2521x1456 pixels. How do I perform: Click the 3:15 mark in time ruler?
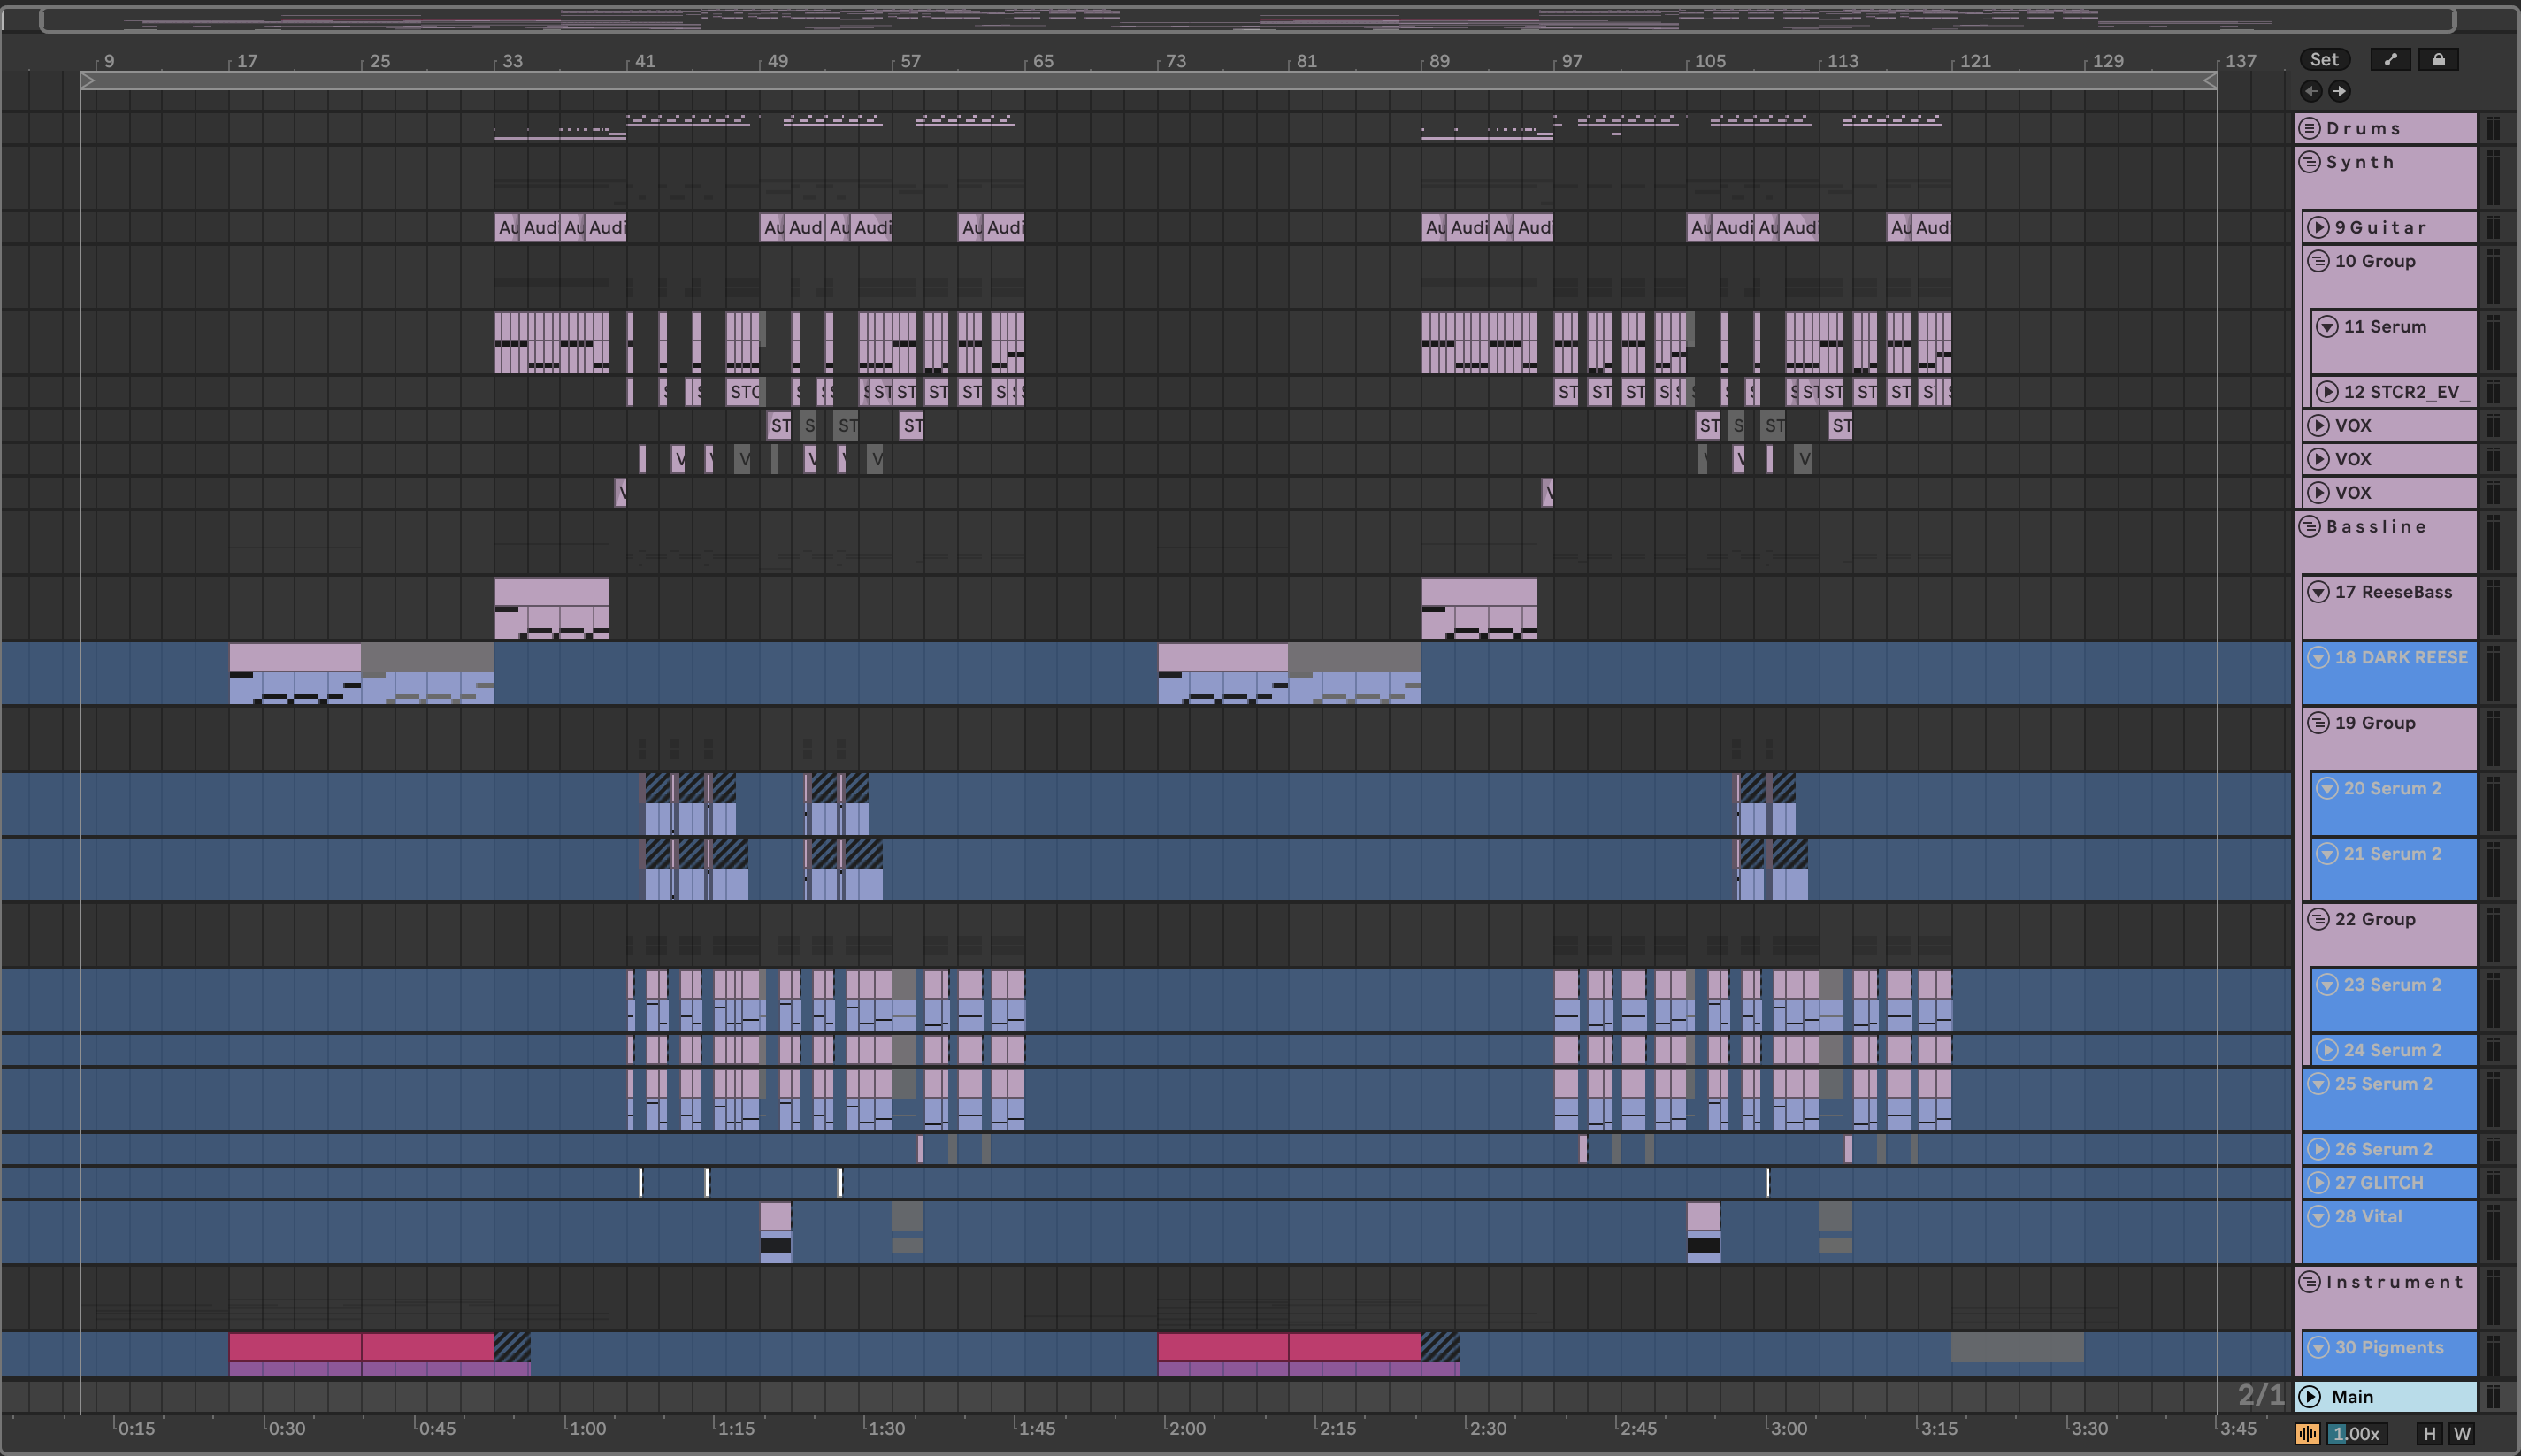1938,1428
